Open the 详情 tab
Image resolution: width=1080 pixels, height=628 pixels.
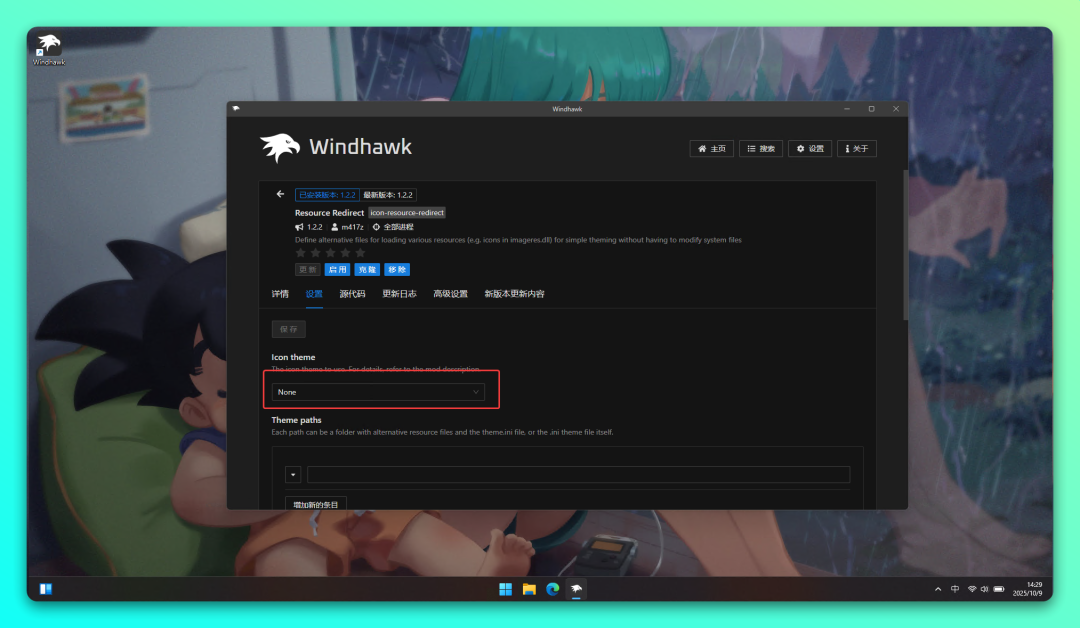click(280, 294)
